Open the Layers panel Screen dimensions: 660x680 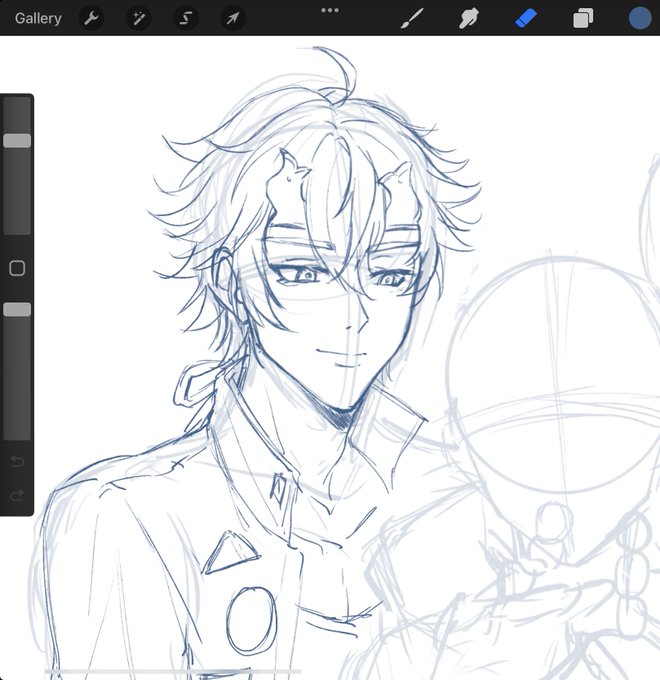tap(583, 19)
